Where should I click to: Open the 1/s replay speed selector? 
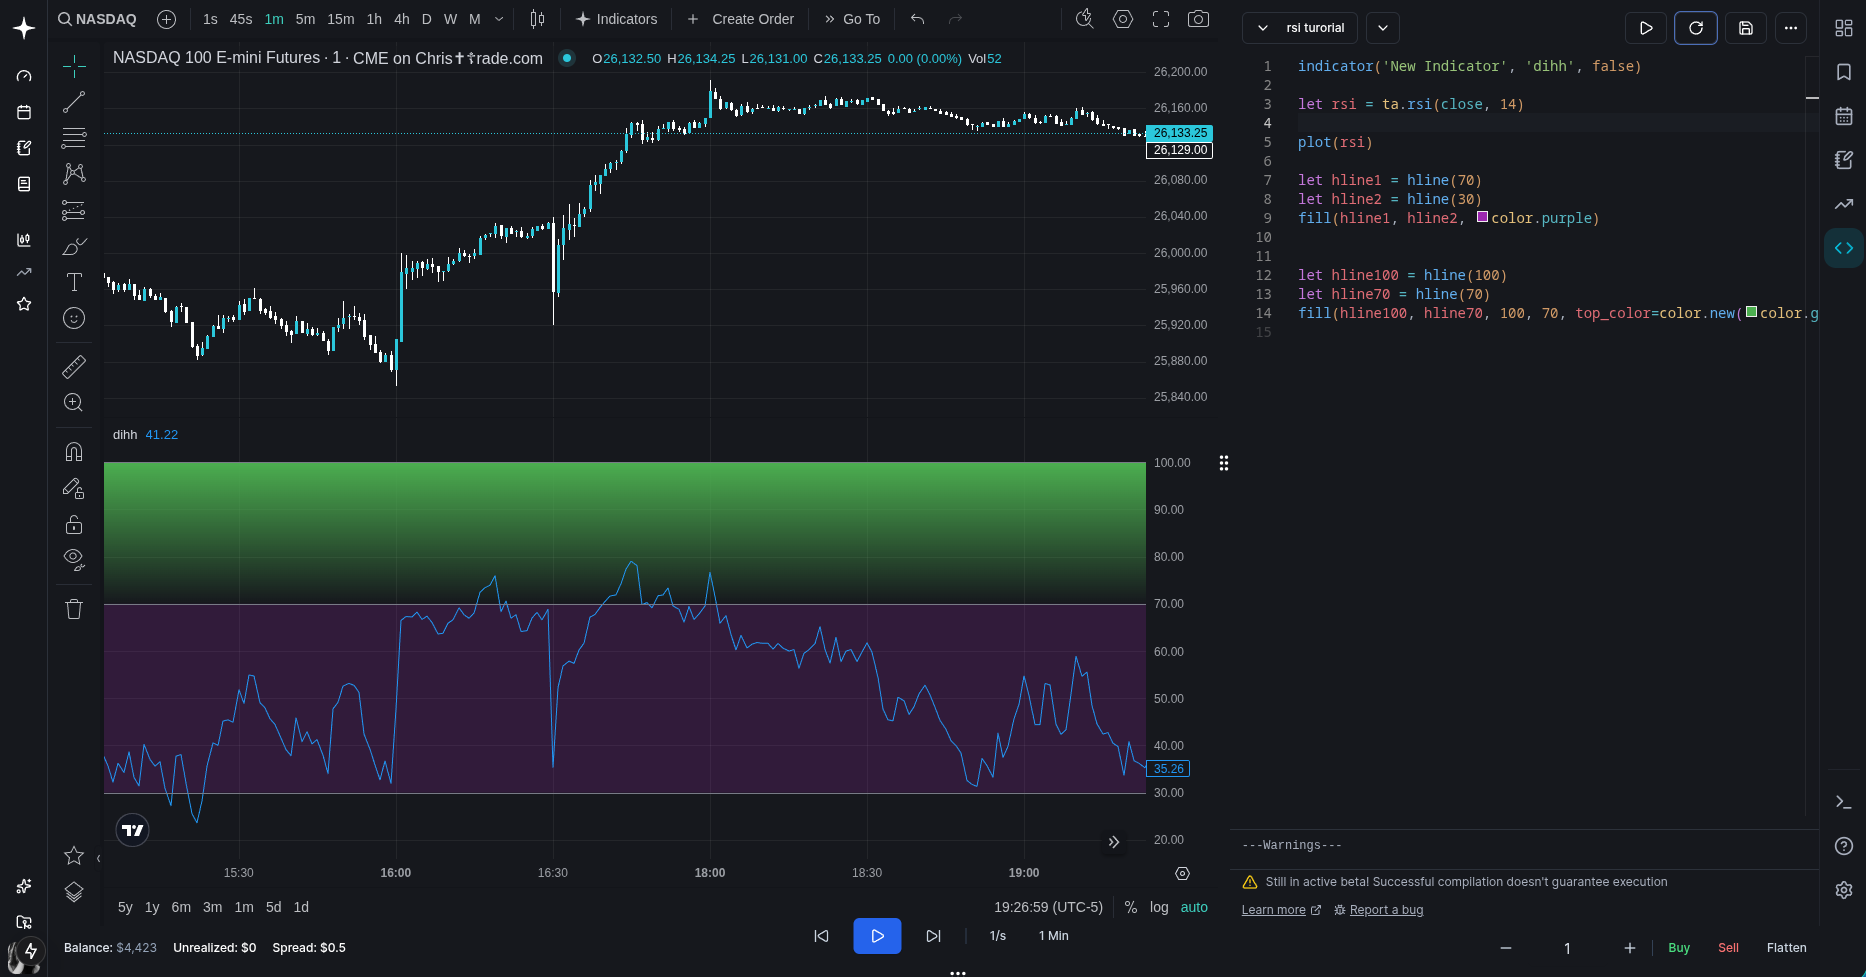pos(997,936)
